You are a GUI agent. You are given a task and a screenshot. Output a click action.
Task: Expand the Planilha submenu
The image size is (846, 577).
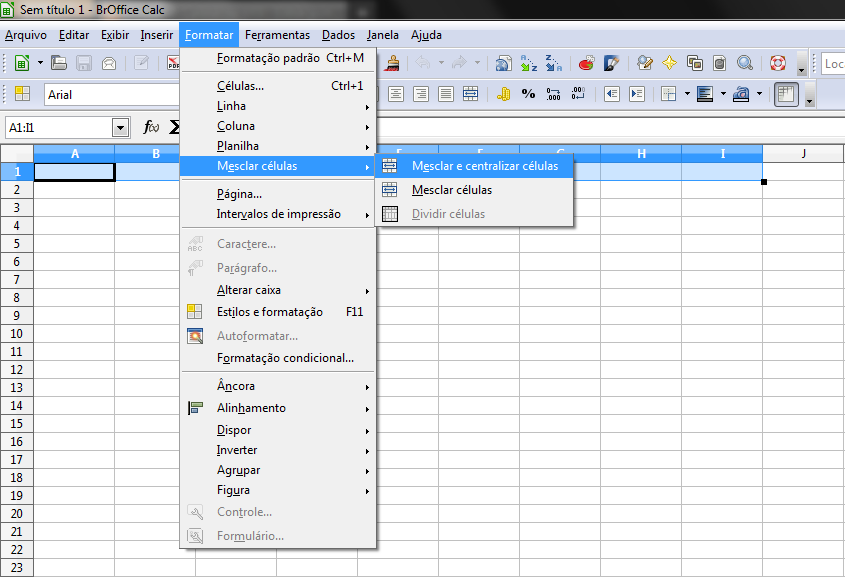pos(278,146)
